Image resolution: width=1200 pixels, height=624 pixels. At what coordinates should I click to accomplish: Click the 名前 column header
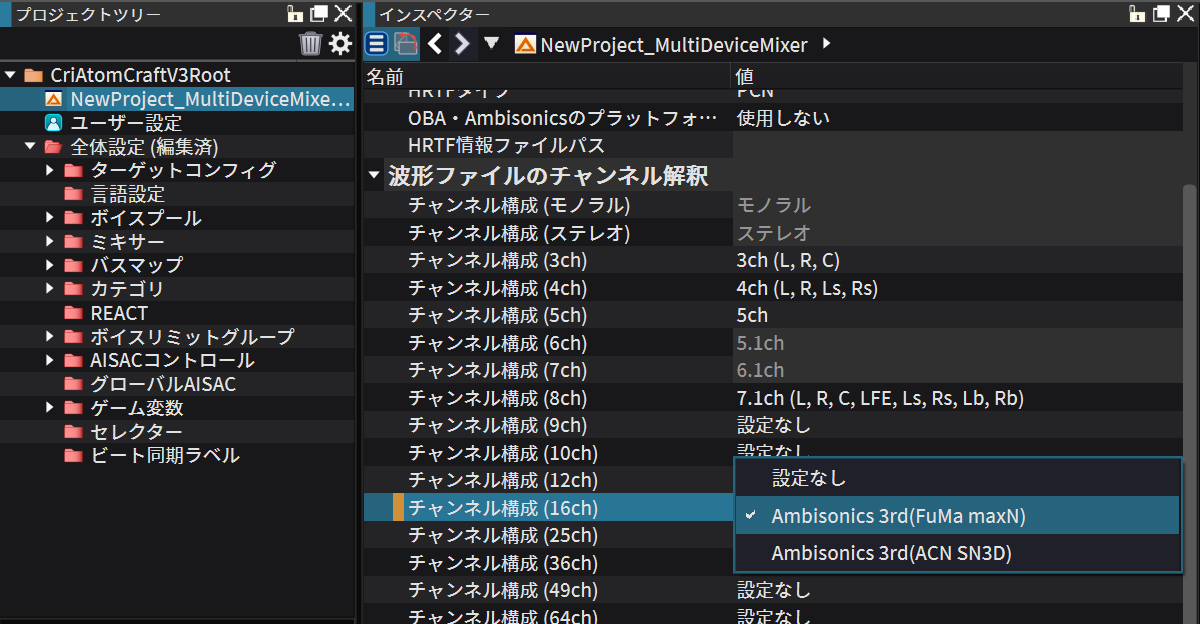385,77
